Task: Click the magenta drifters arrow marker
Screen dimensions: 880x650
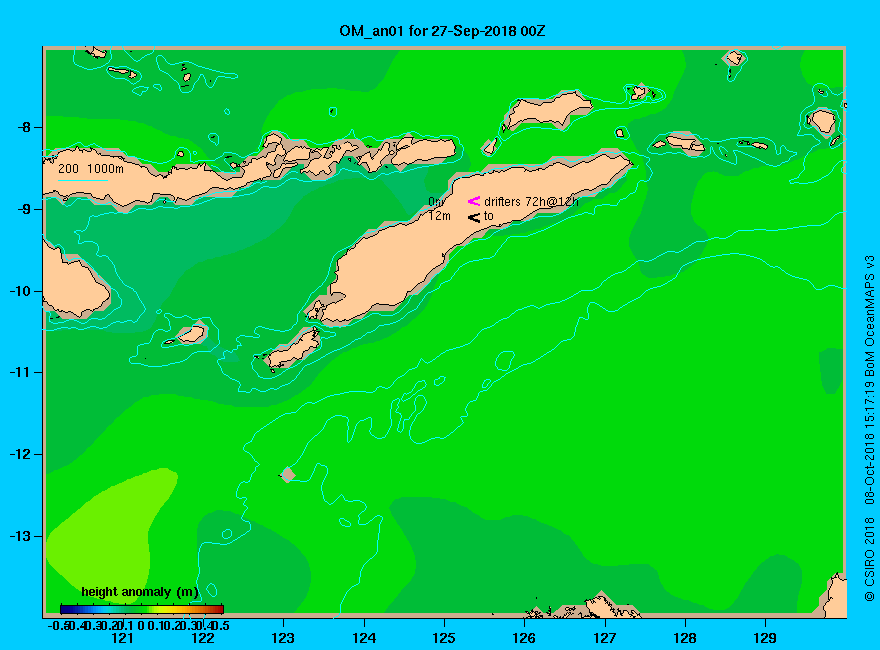Action: coord(474,201)
